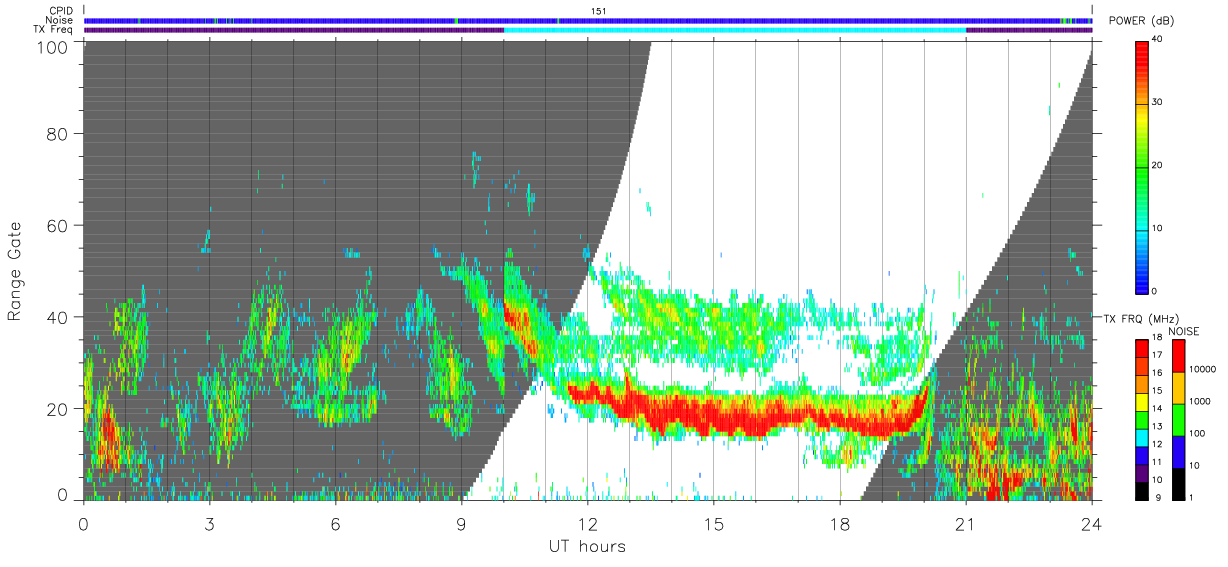This screenshot has height=567, width=1228.
Task: Click the CPID value 151
Action: [x=598, y=11]
